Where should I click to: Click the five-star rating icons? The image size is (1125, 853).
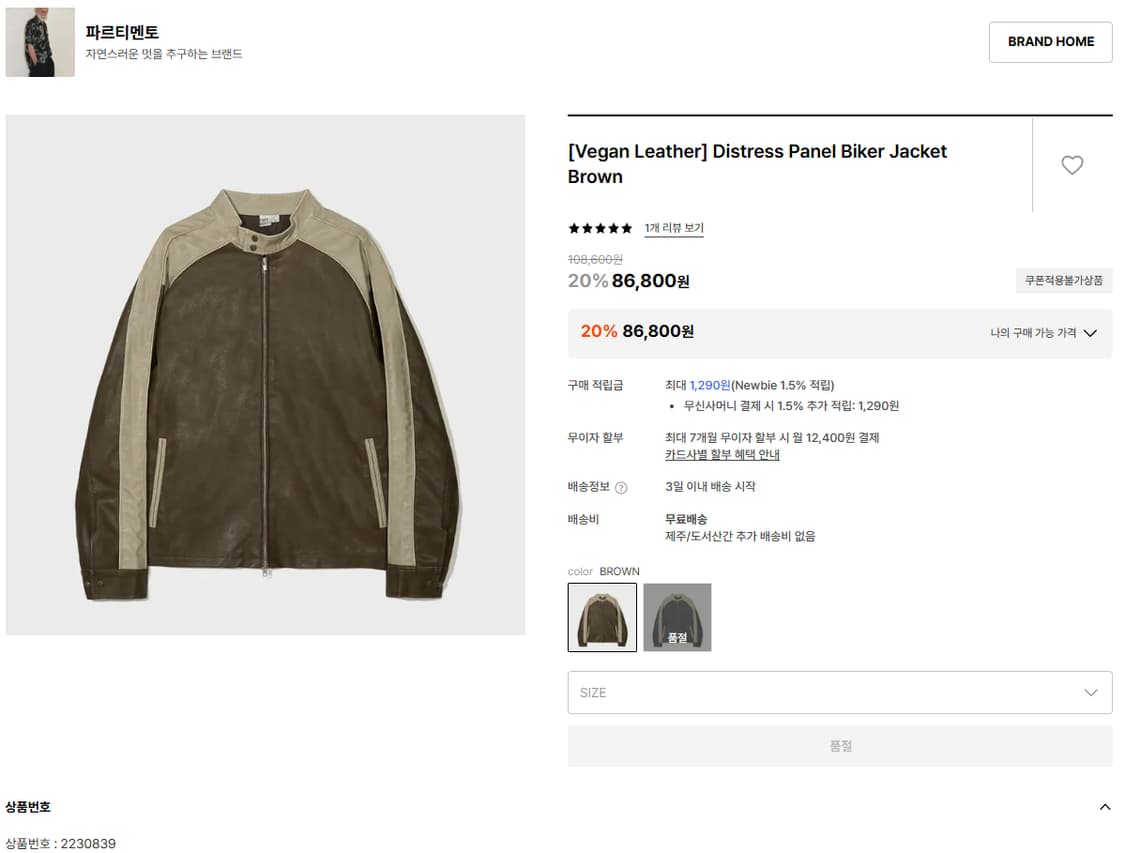pyautogui.click(x=600, y=228)
